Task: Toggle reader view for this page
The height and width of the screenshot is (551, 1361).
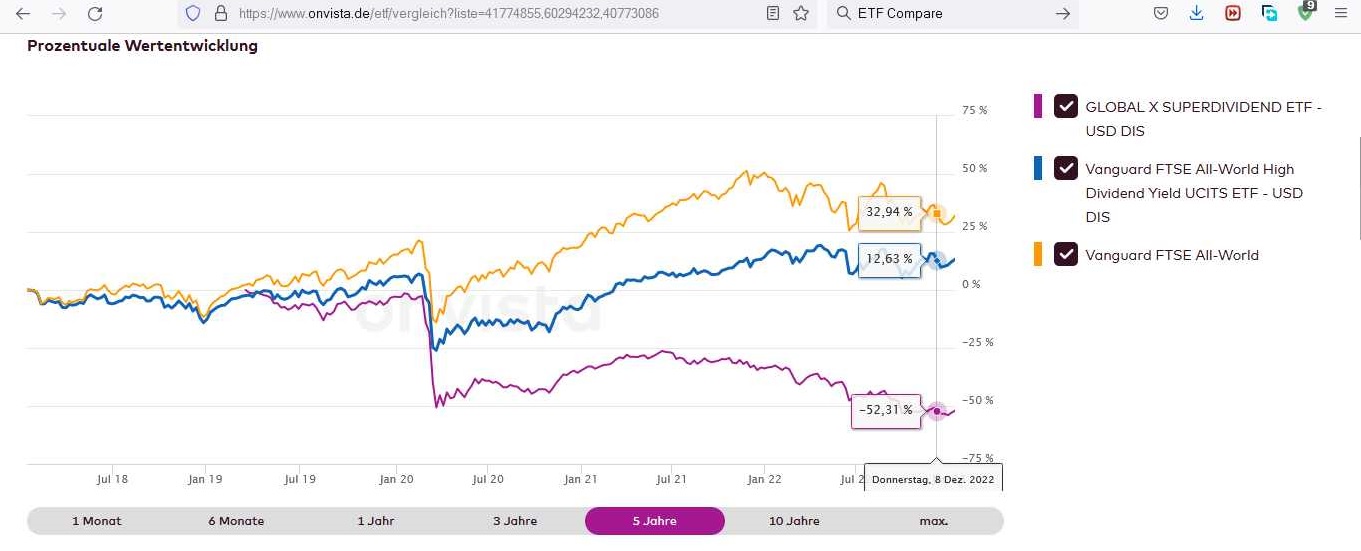Action: tap(772, 14)
